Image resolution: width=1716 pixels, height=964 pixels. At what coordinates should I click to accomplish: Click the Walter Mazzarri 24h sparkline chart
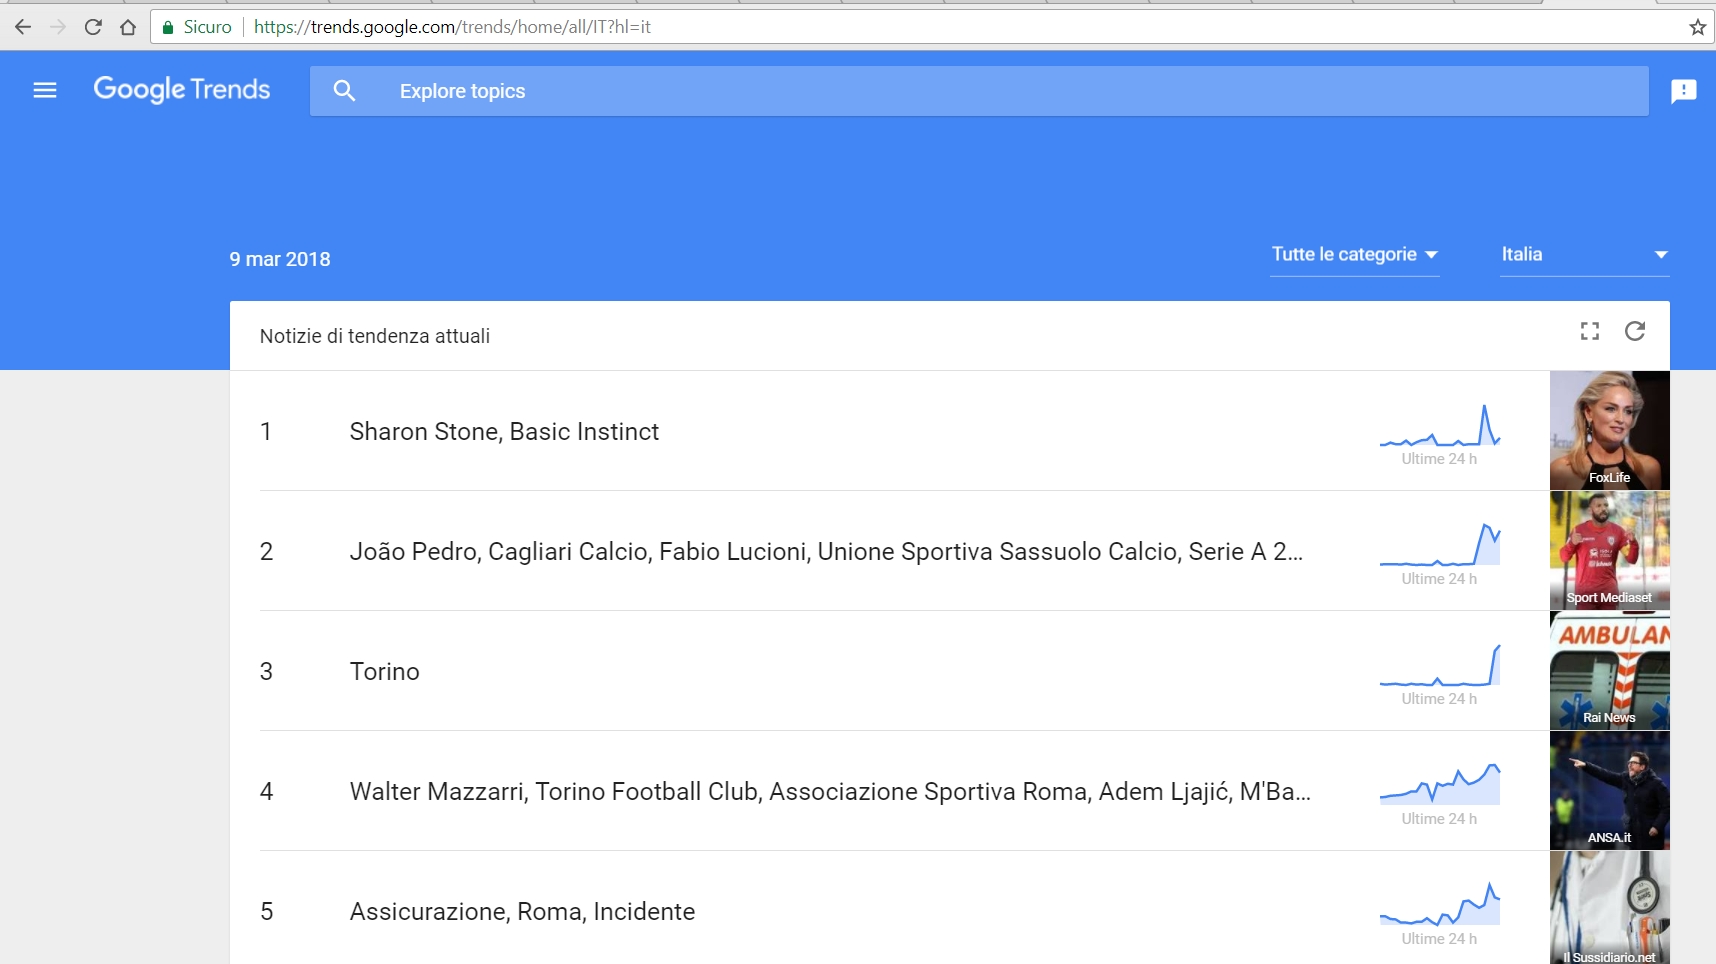coord(1440,785)
